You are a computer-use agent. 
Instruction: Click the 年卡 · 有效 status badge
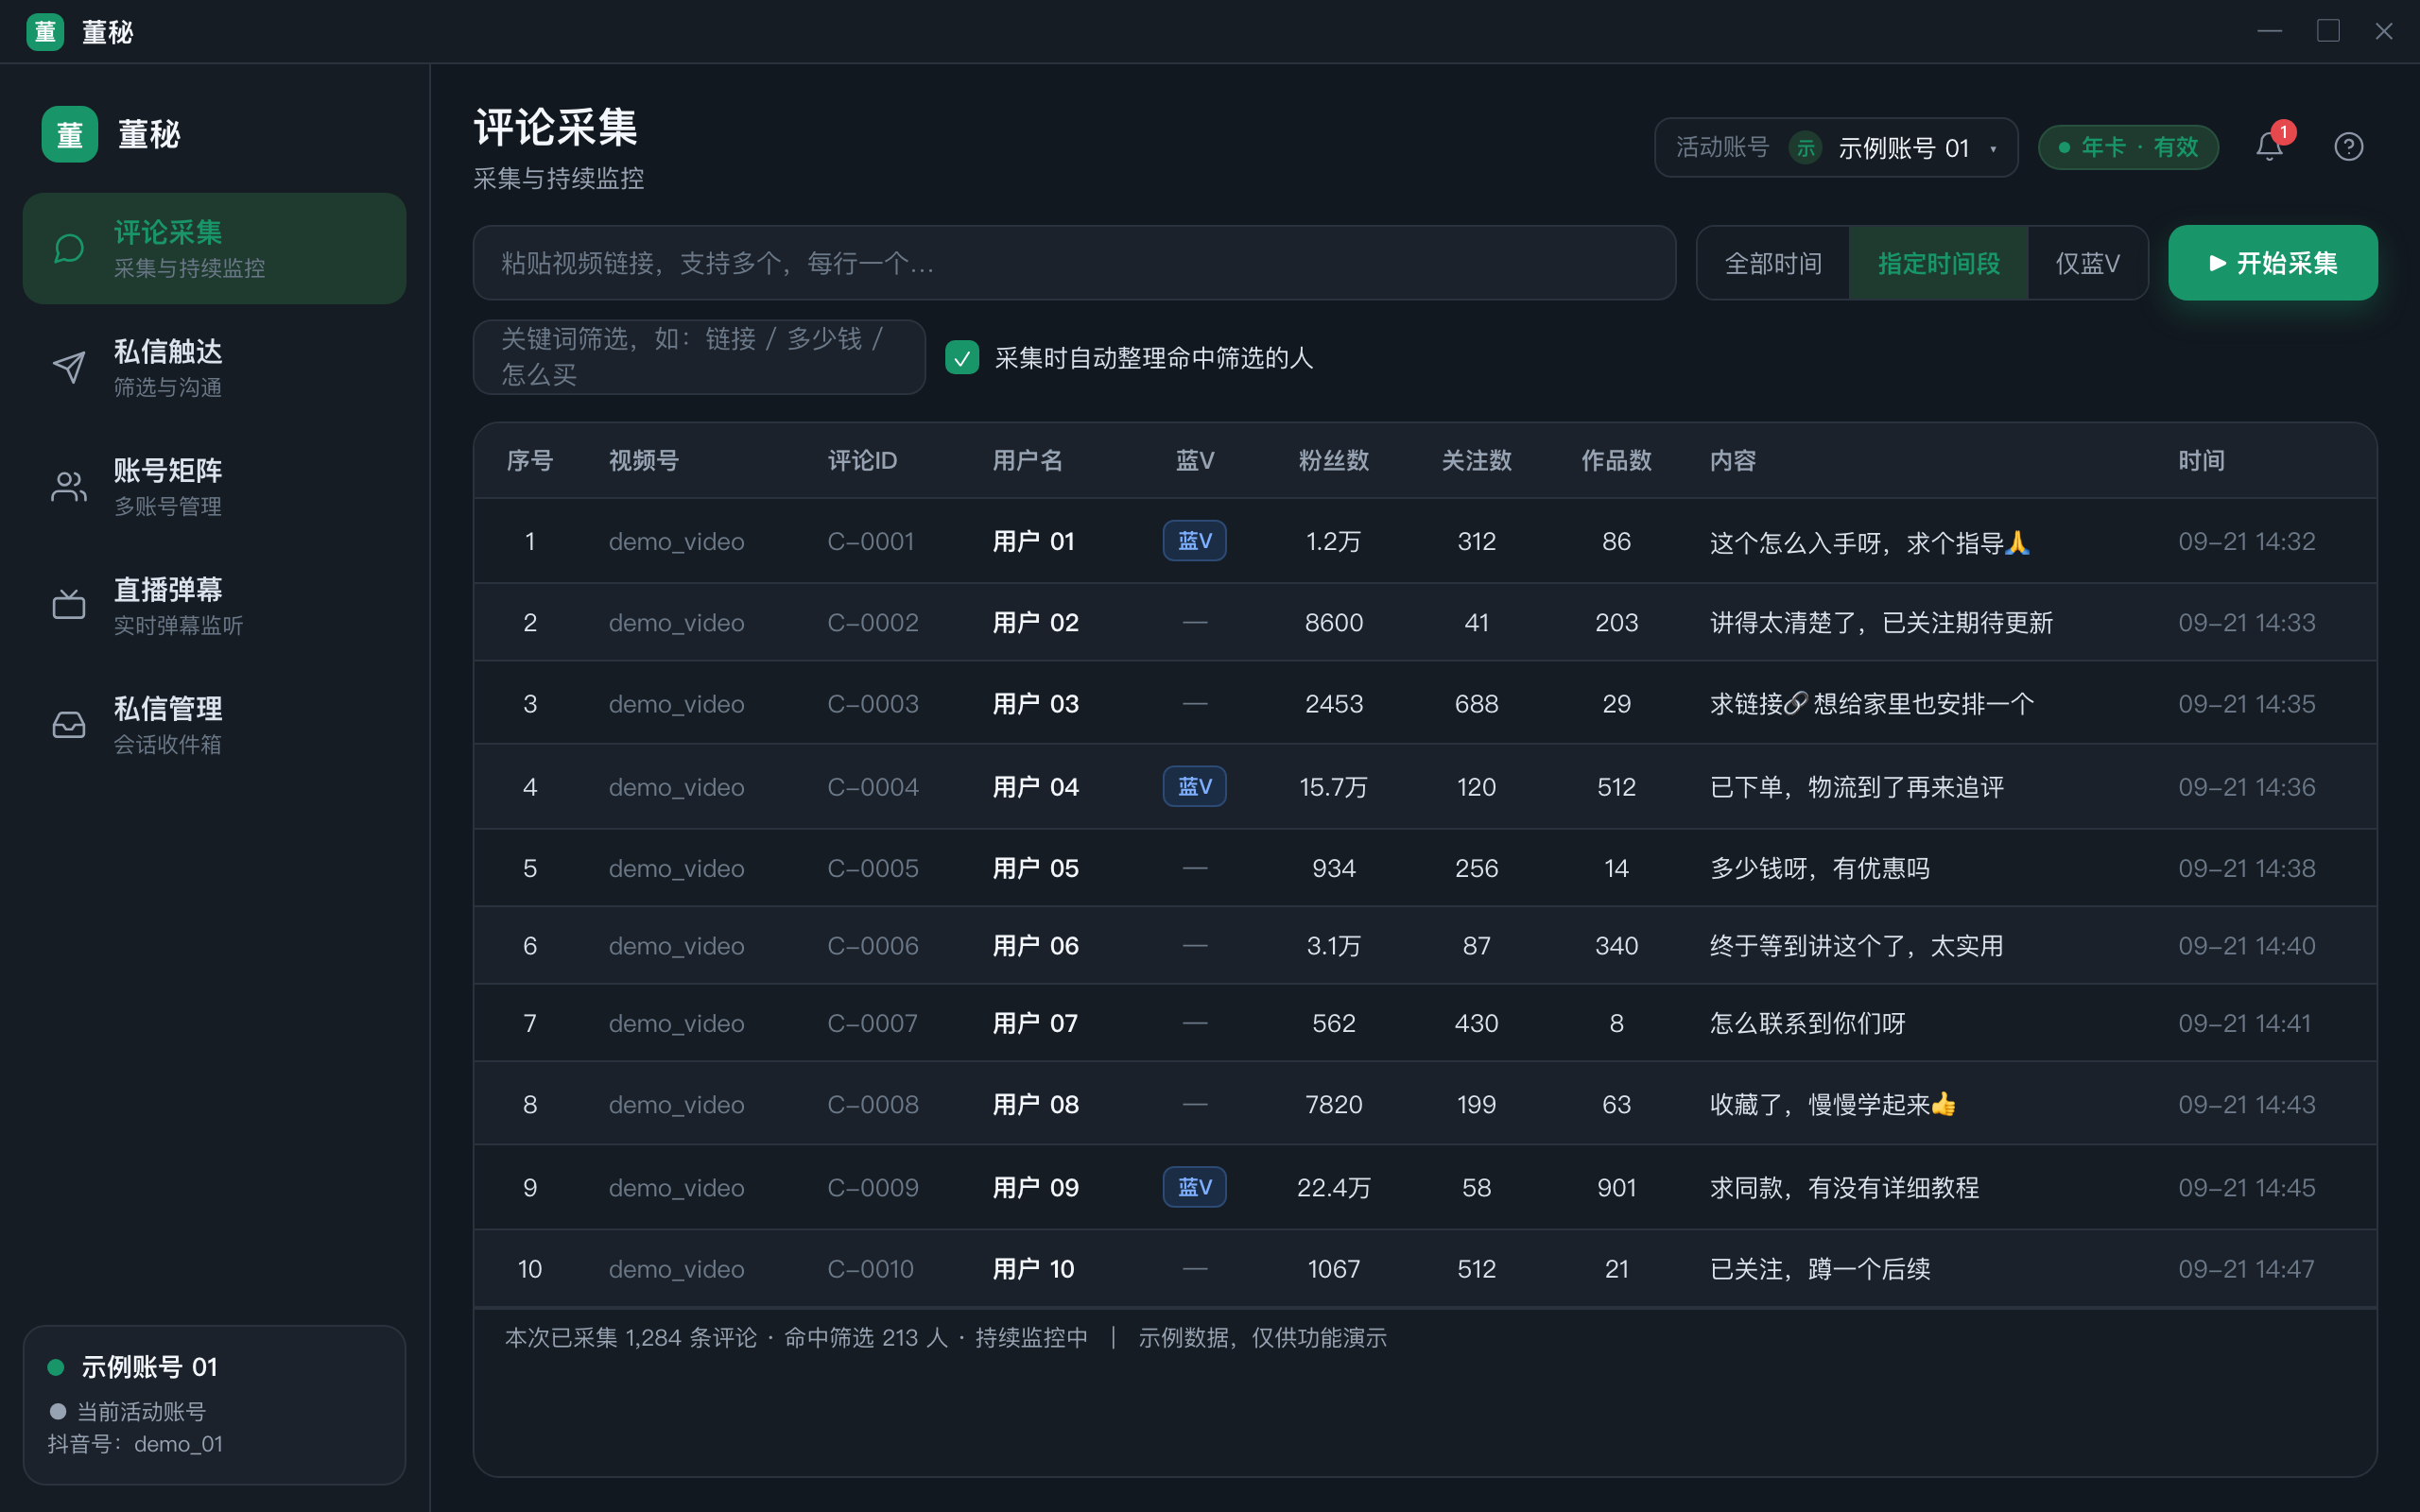[2128, 148]
